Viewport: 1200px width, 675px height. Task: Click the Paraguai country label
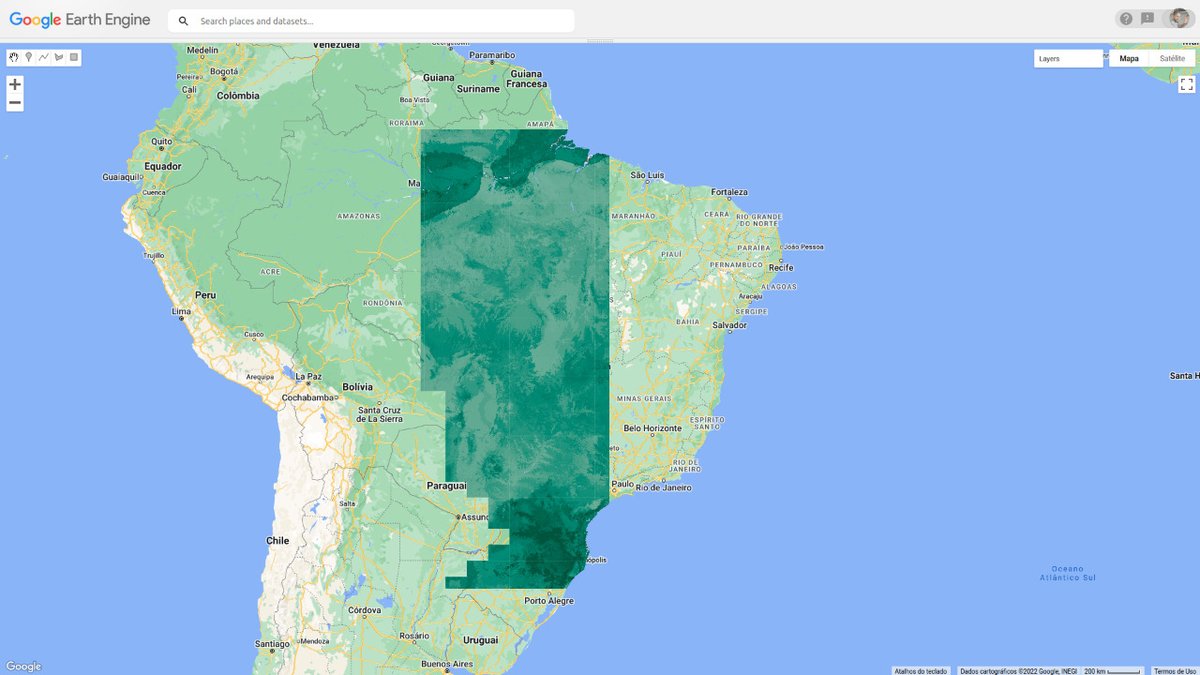(446, 485)
